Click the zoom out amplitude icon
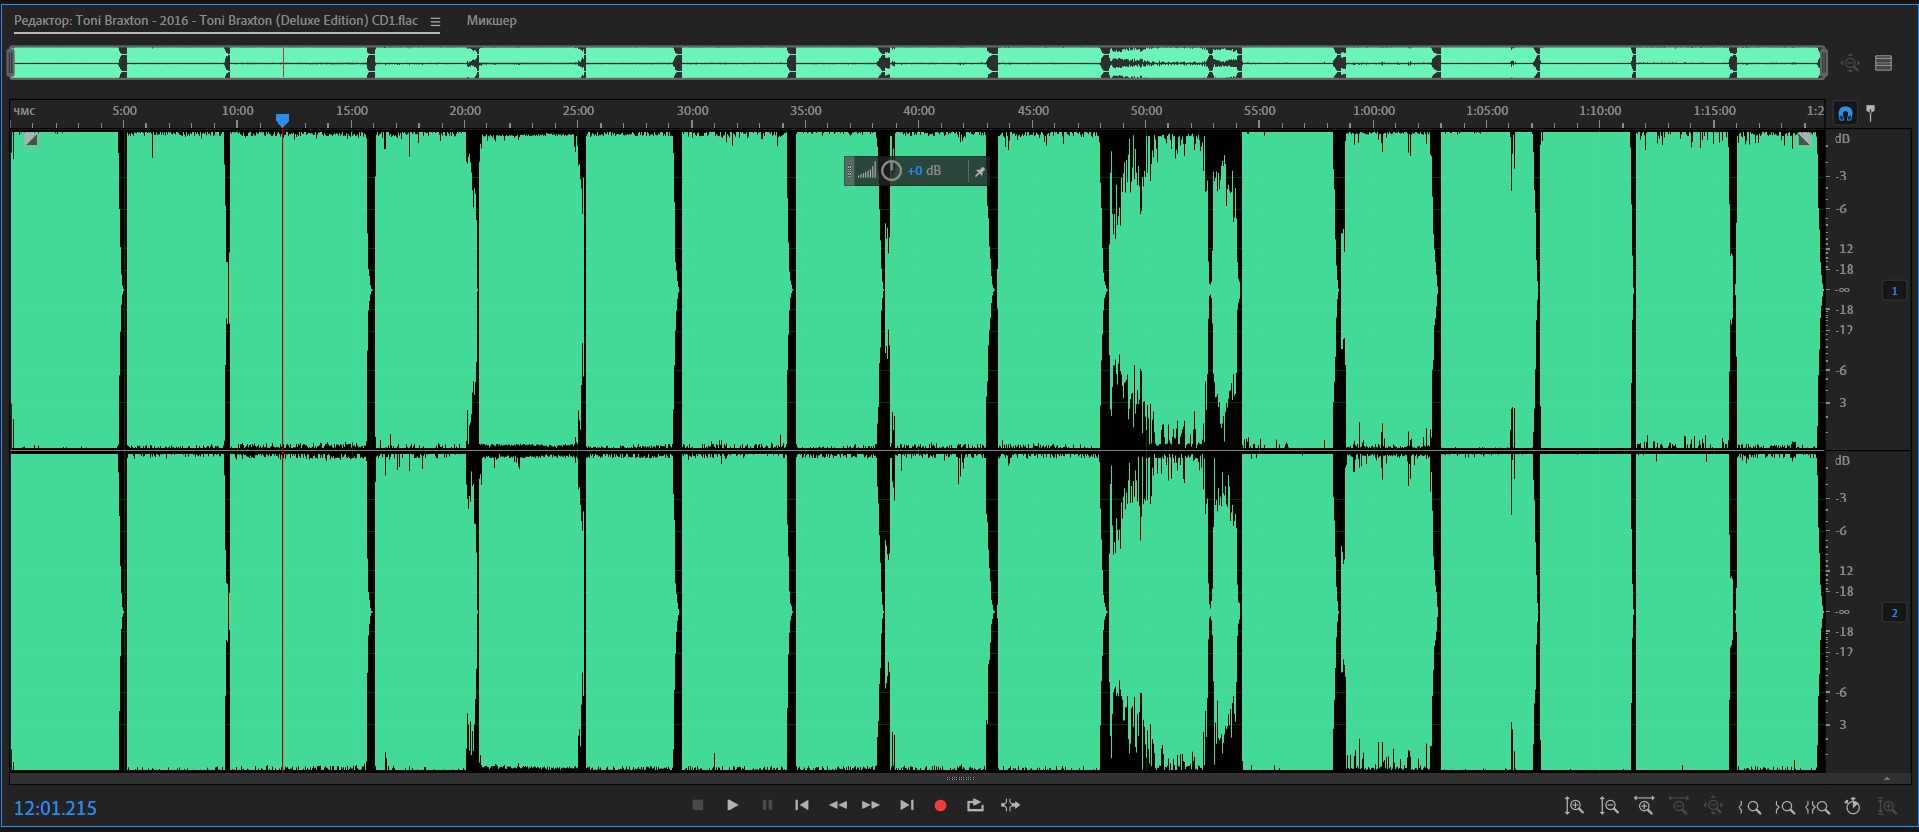1919x832 pixels. 1609,806
